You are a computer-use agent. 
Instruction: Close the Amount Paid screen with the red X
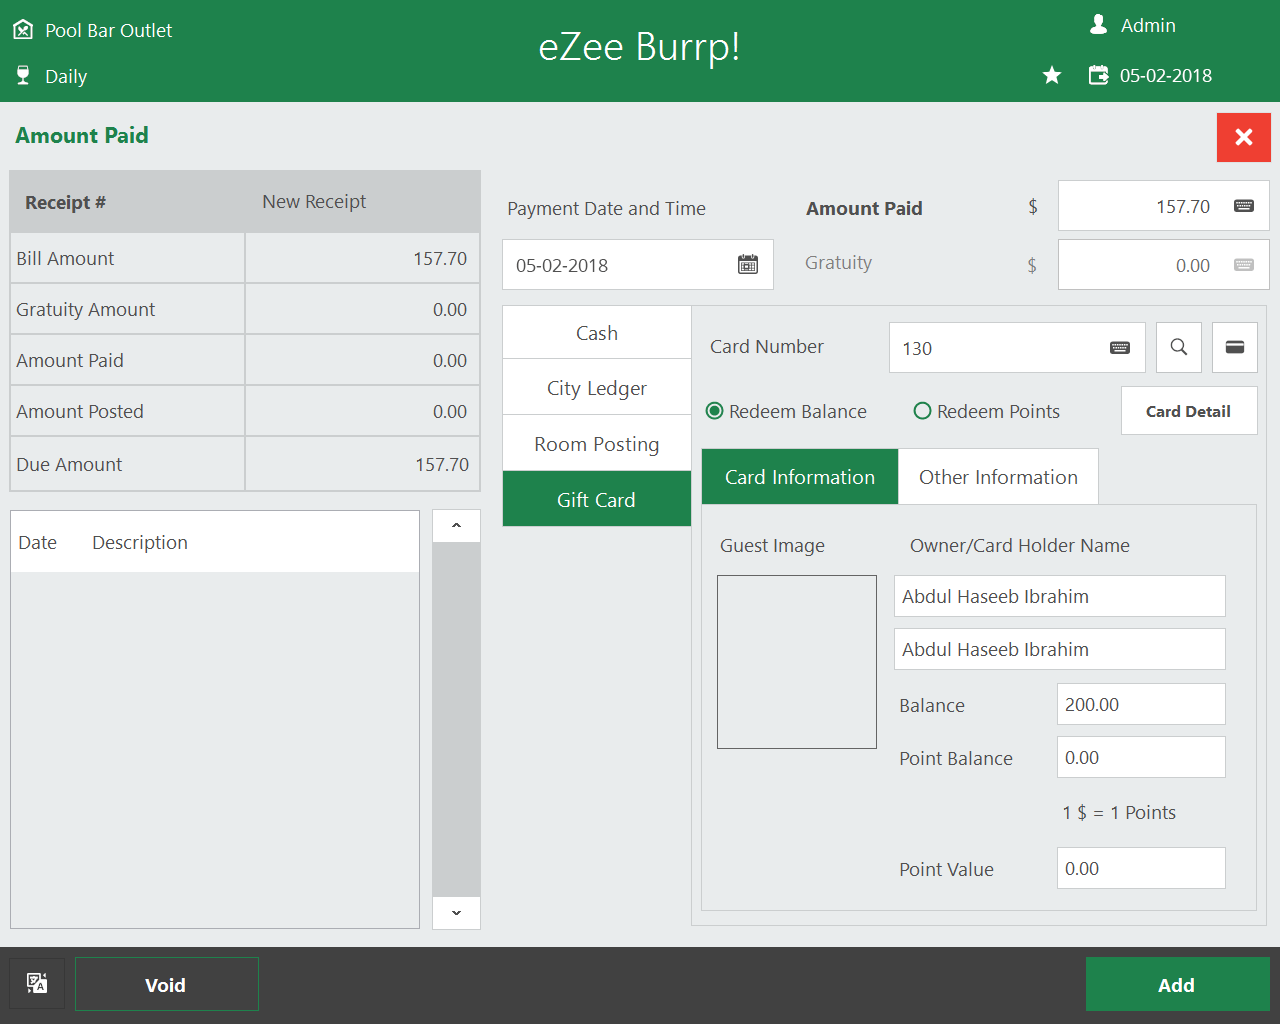1244,137
